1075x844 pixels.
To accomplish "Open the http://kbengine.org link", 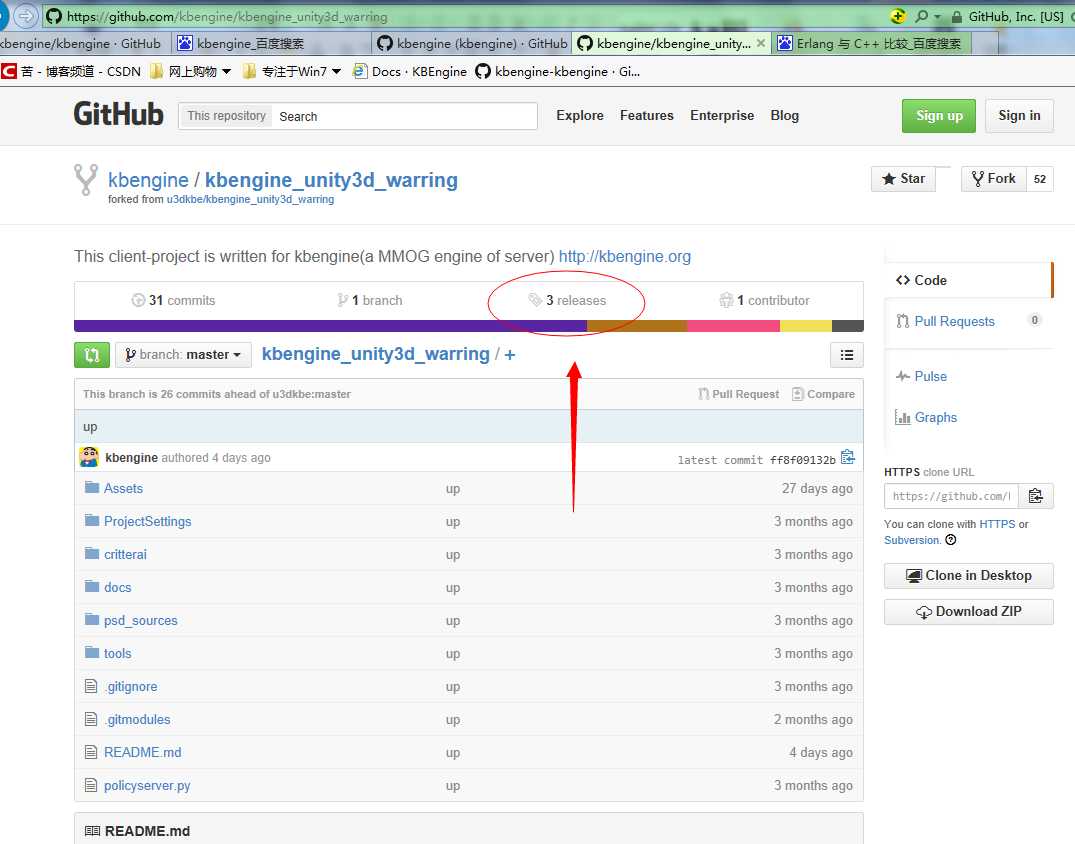I will (x=625, y=256).
